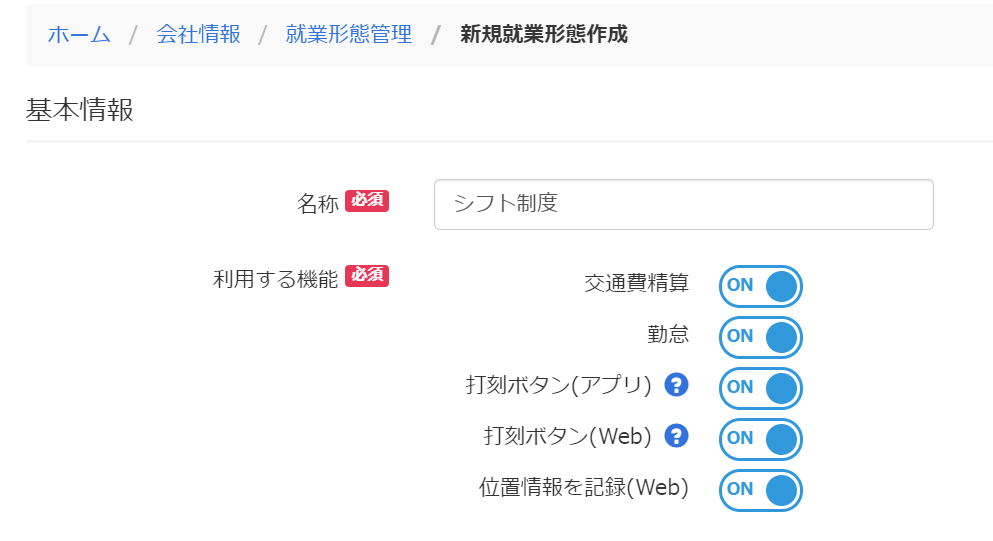
Task: Disable the 勤怠 switch
Action: 761,337
